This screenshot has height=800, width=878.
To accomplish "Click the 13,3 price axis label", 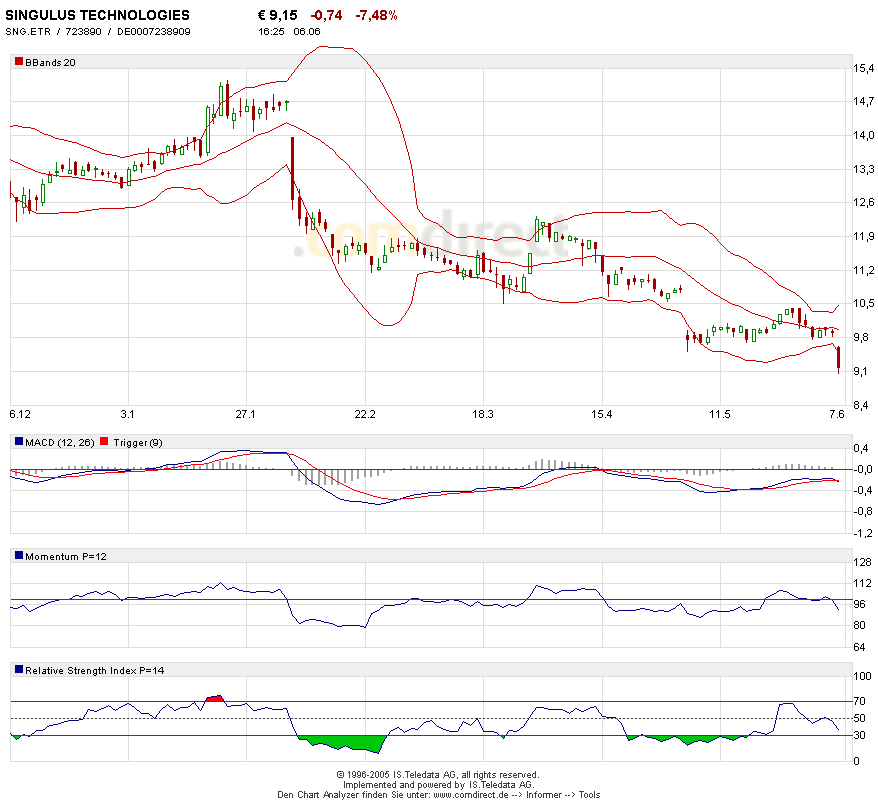I will pos(863,169).
